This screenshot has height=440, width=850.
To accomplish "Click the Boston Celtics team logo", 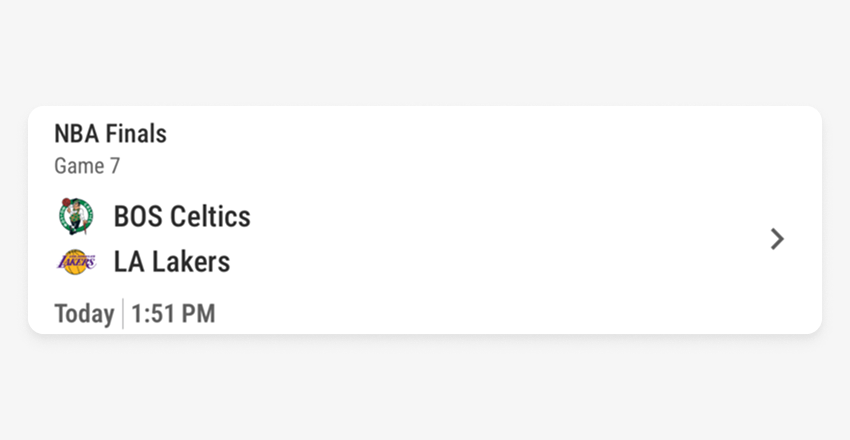I will 75,216.
